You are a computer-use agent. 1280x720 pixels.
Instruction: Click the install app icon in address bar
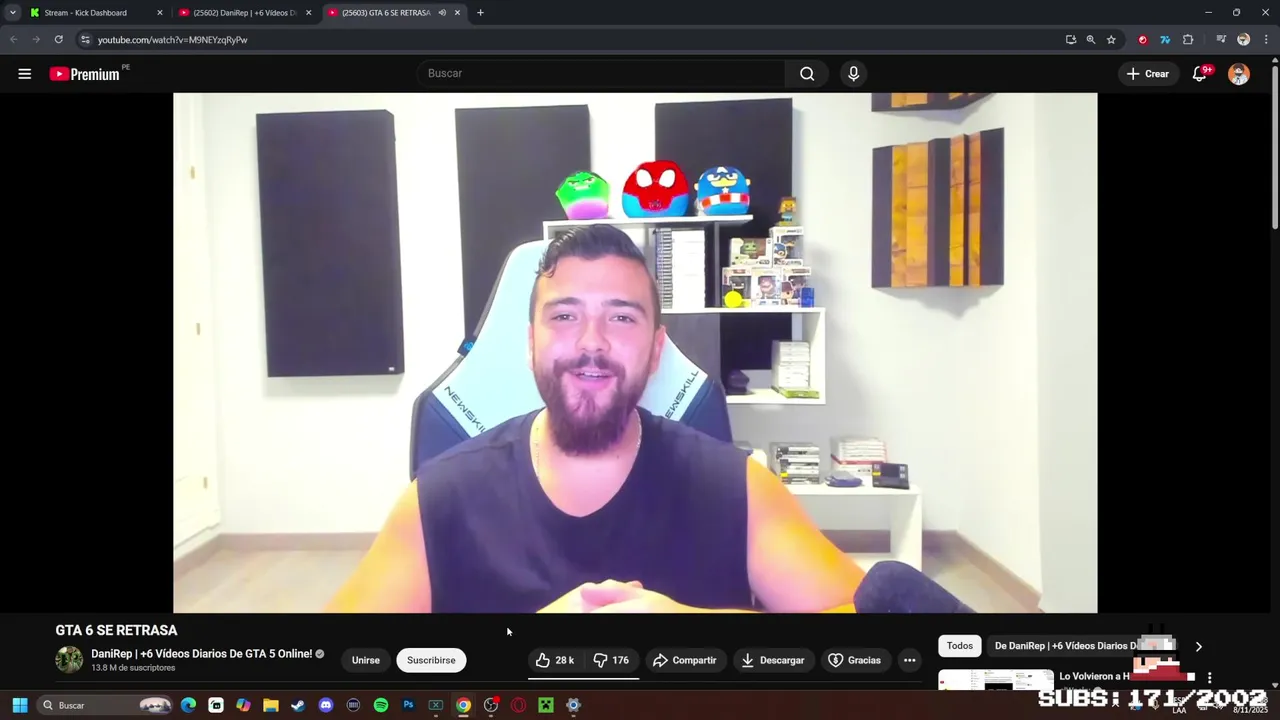1071,40
